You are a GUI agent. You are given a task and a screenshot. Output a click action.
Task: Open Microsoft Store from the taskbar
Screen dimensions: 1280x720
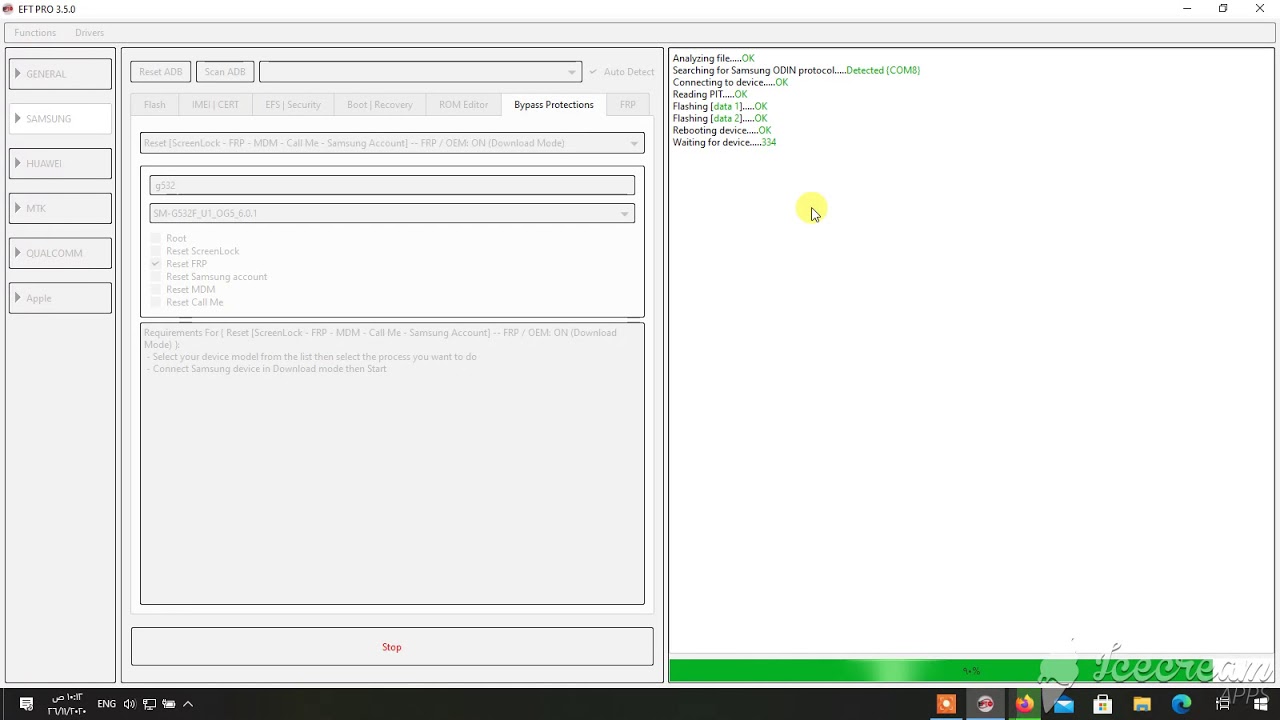pyautogui.click(x=1102, y=704)
